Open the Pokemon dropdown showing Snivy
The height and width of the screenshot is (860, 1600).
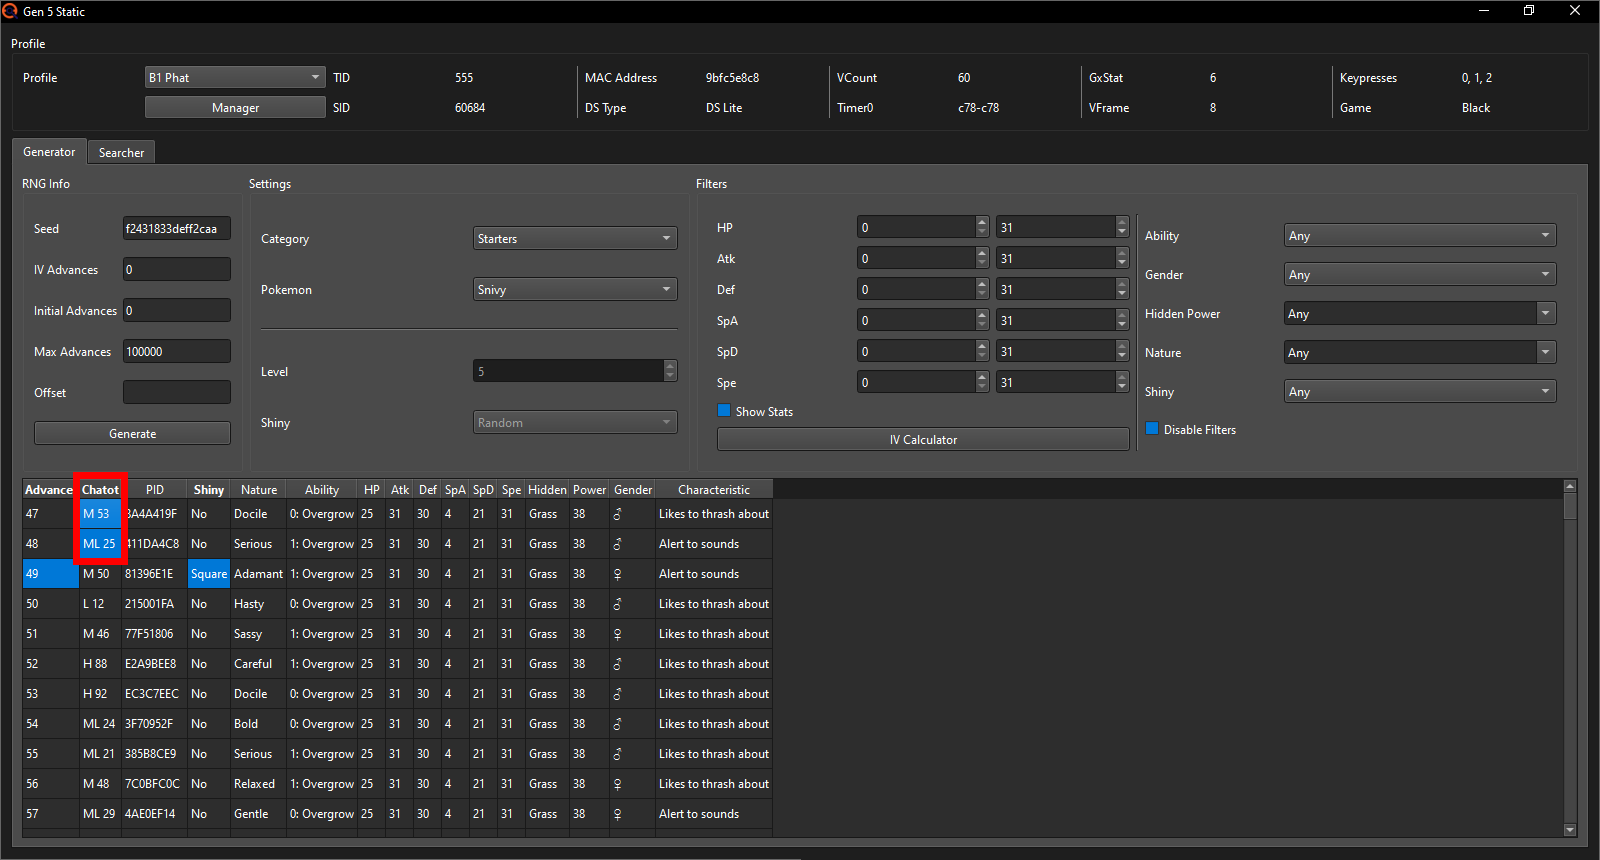[574, 290]
